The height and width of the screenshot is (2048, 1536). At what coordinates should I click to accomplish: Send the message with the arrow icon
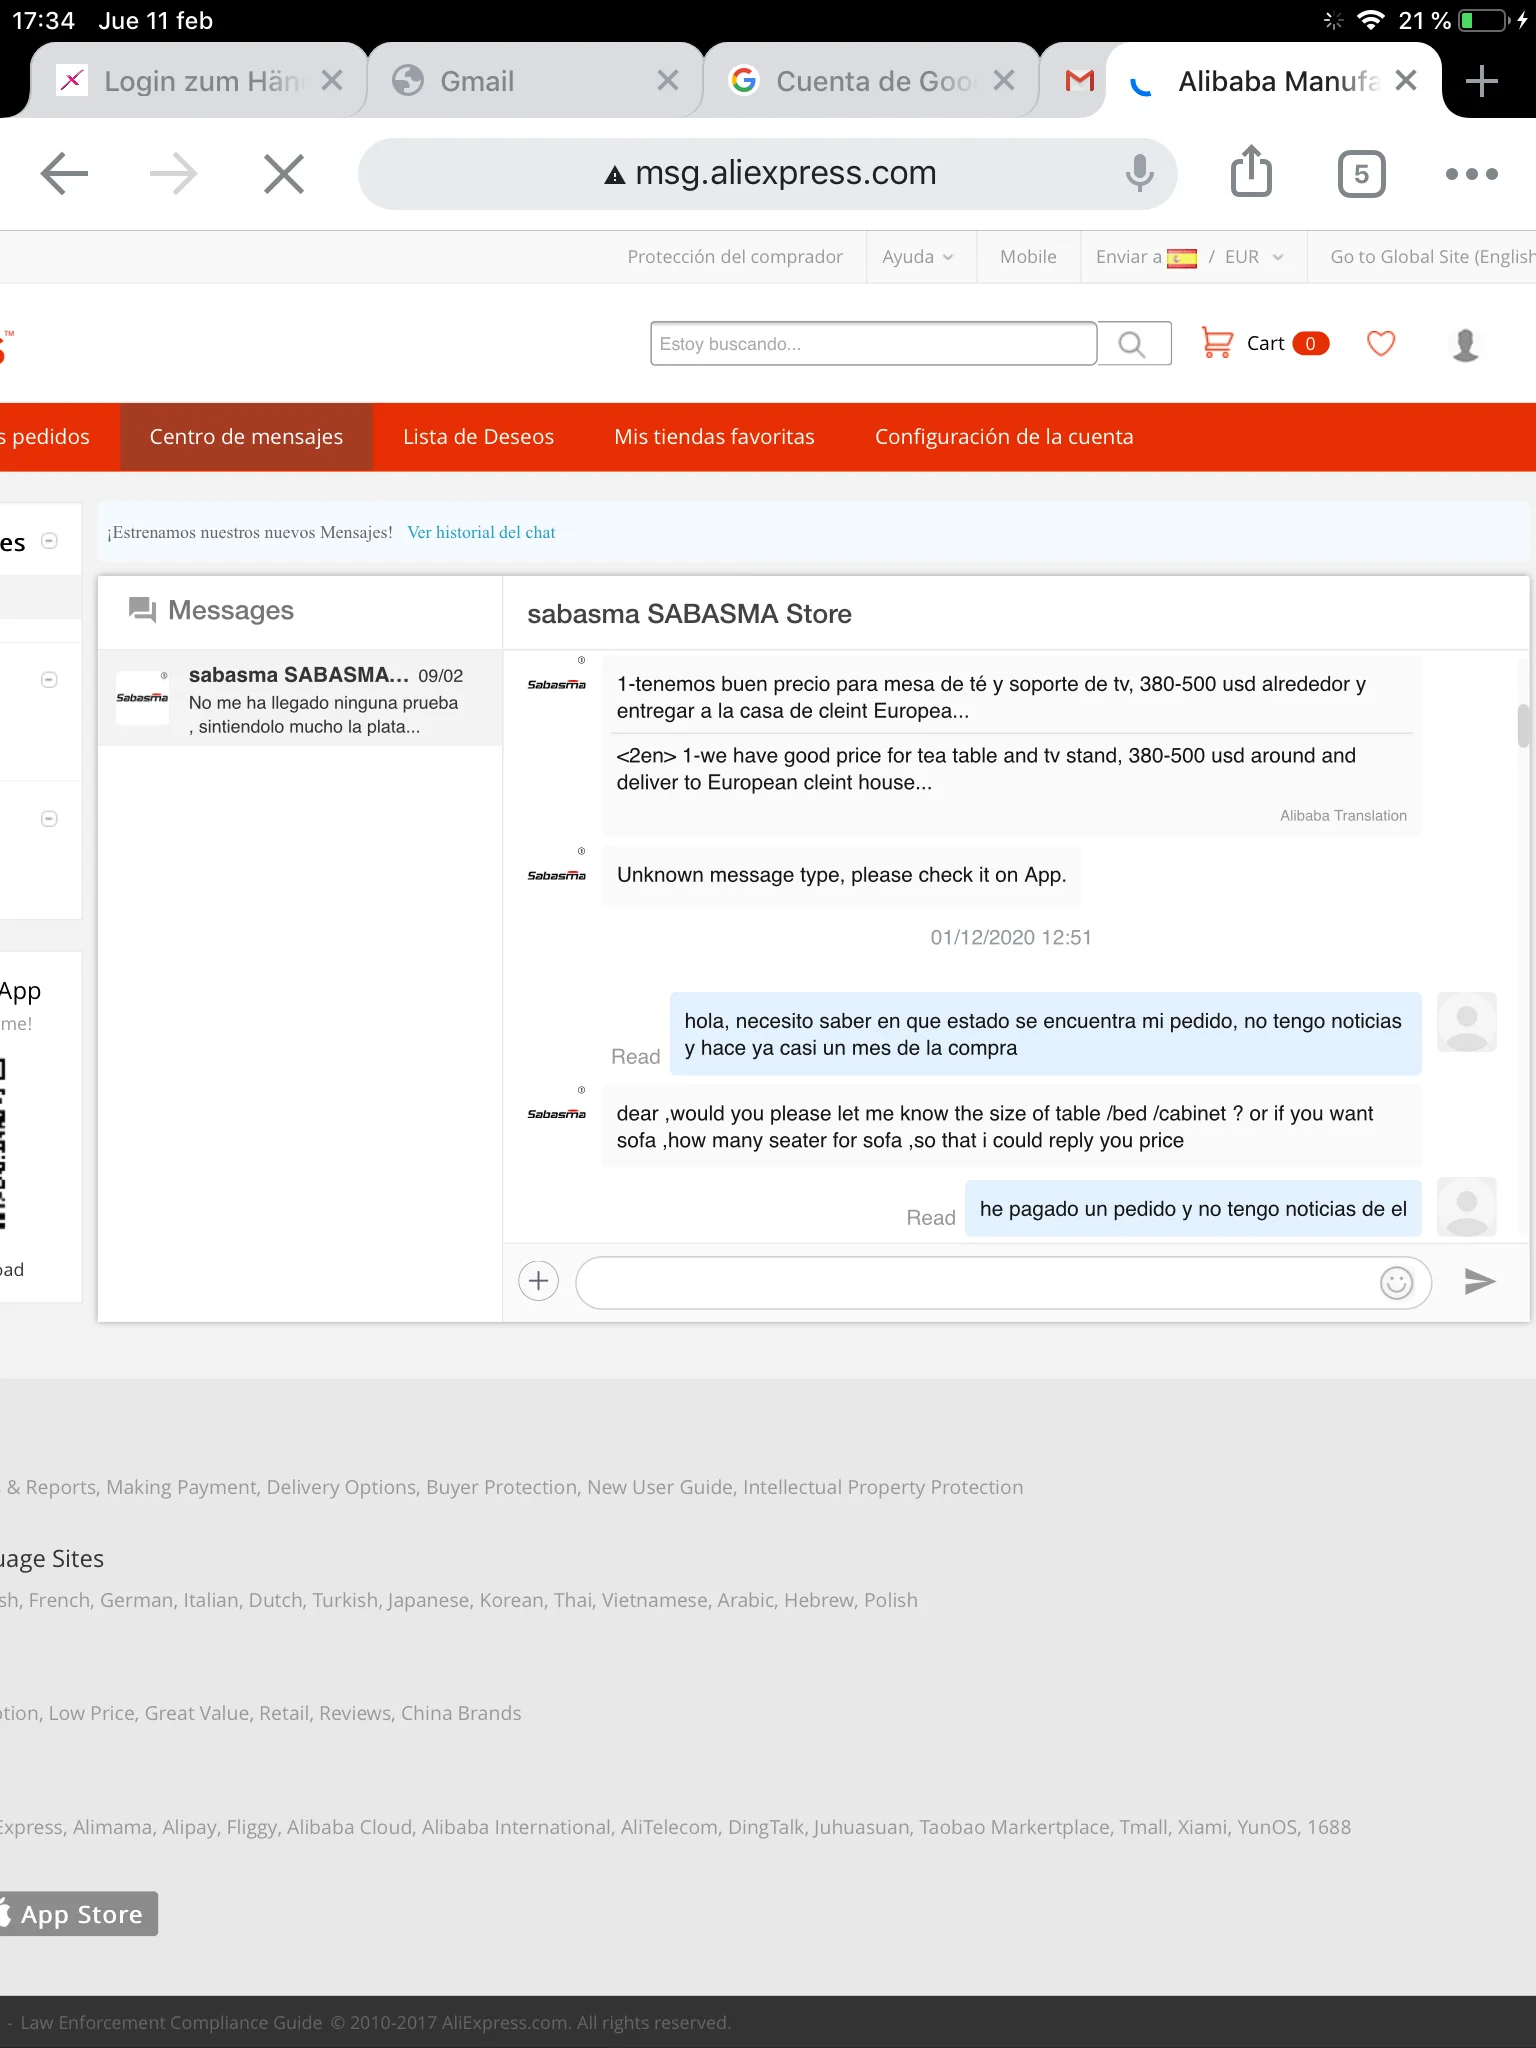pyautogui.click(x=1480, y=1281)
